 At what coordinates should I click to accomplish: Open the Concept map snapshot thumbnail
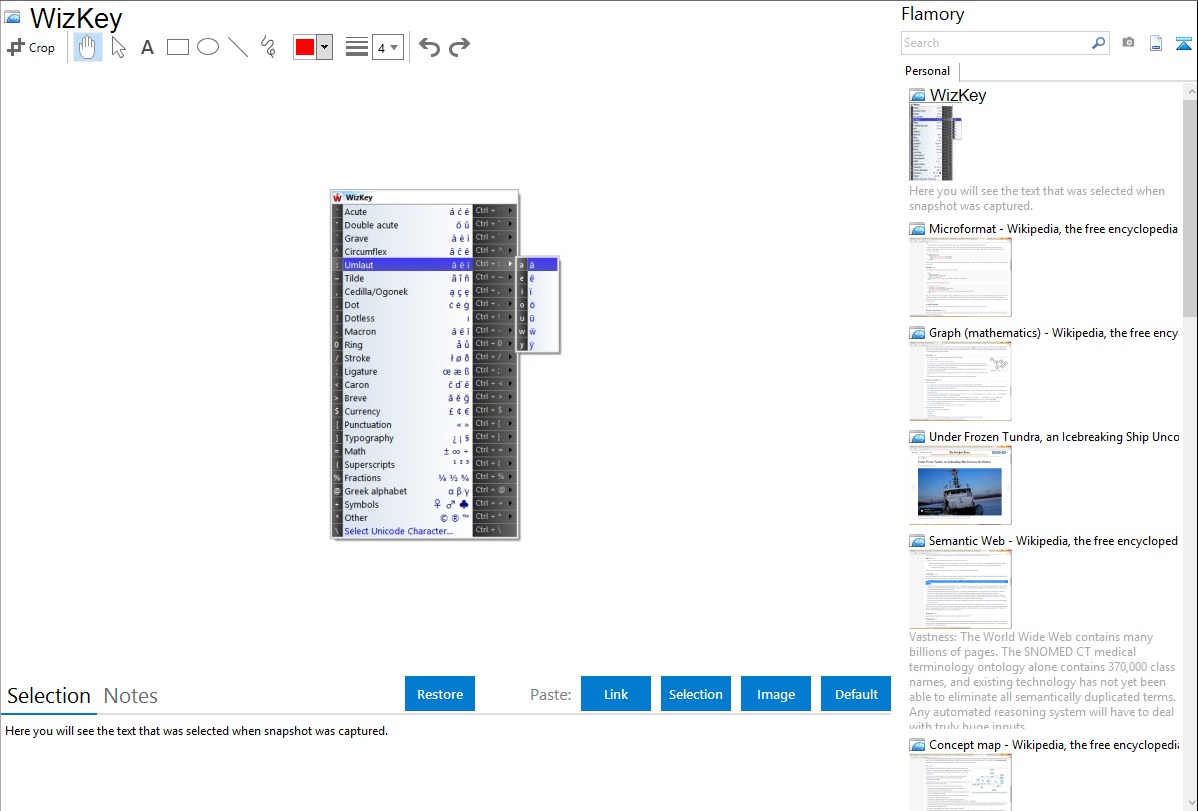click(x=960, y=782)
